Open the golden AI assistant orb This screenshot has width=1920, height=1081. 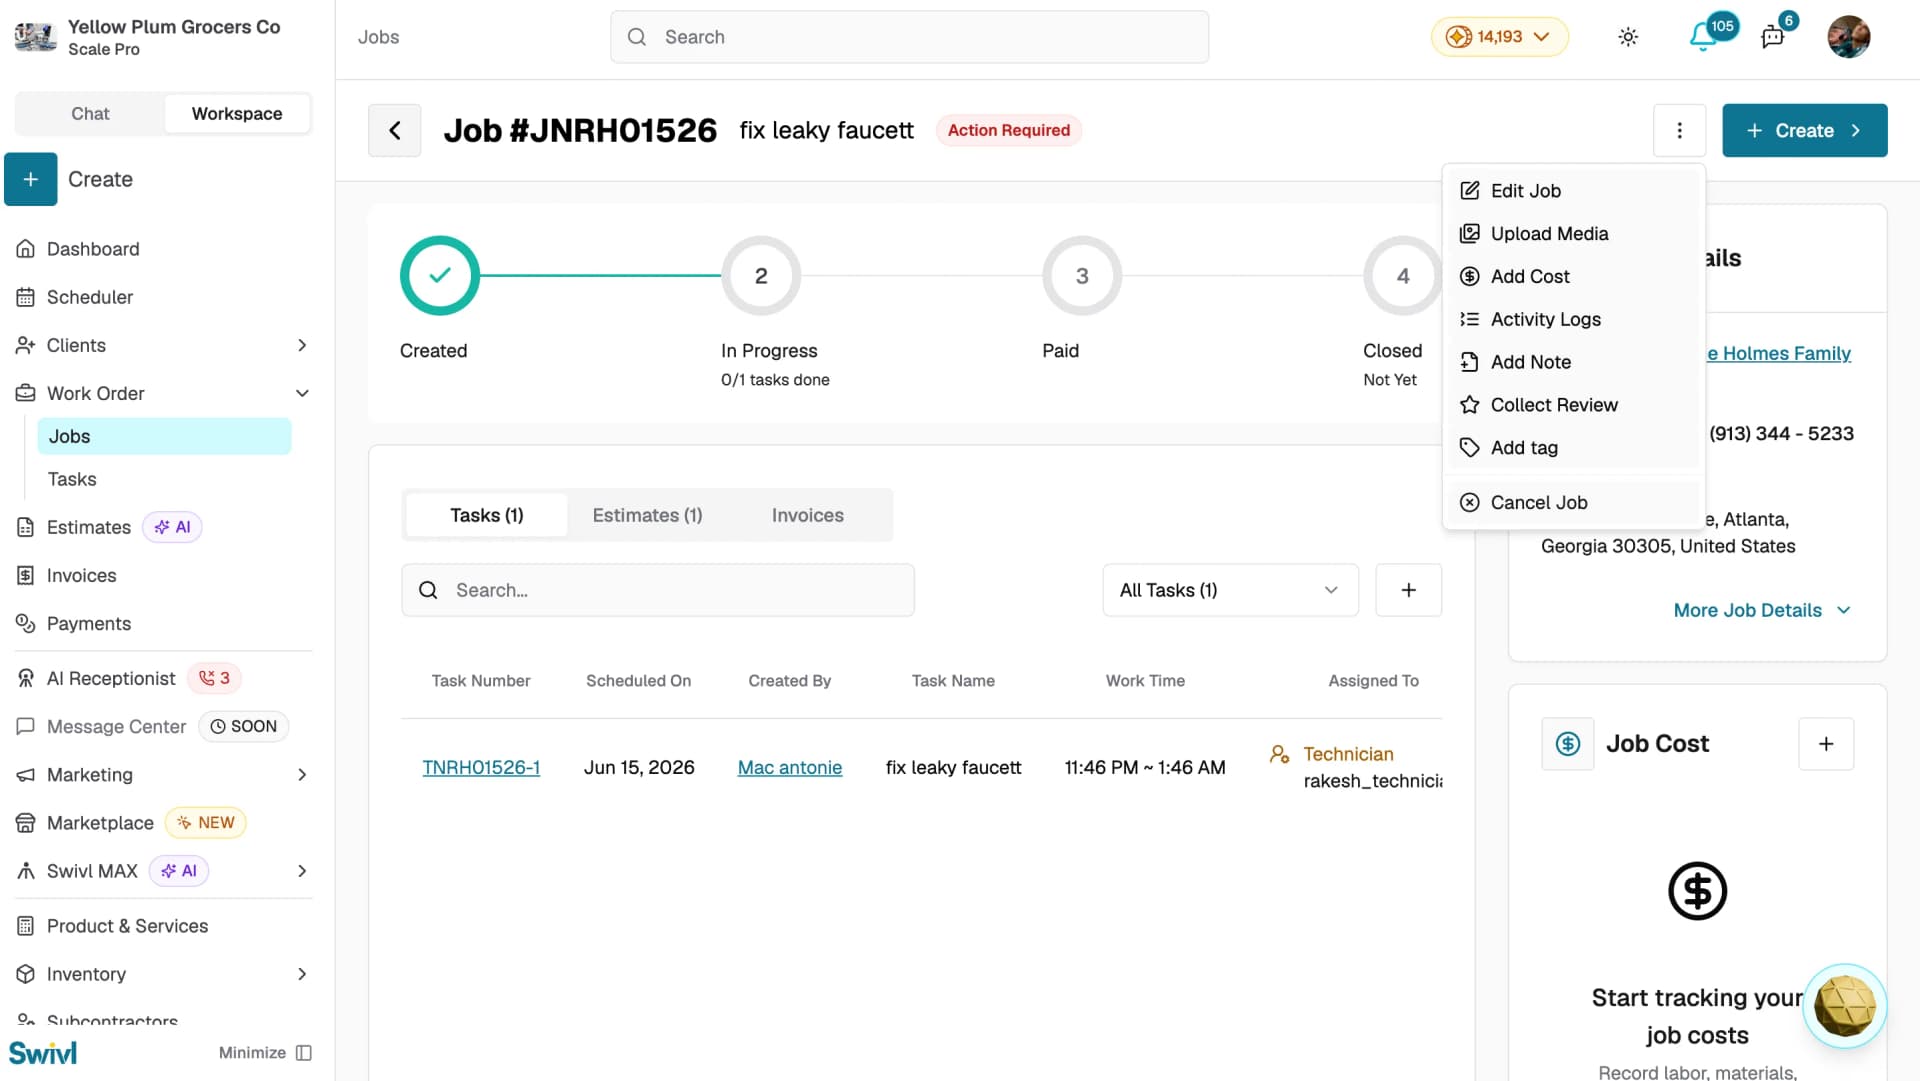[1844, 1006]
